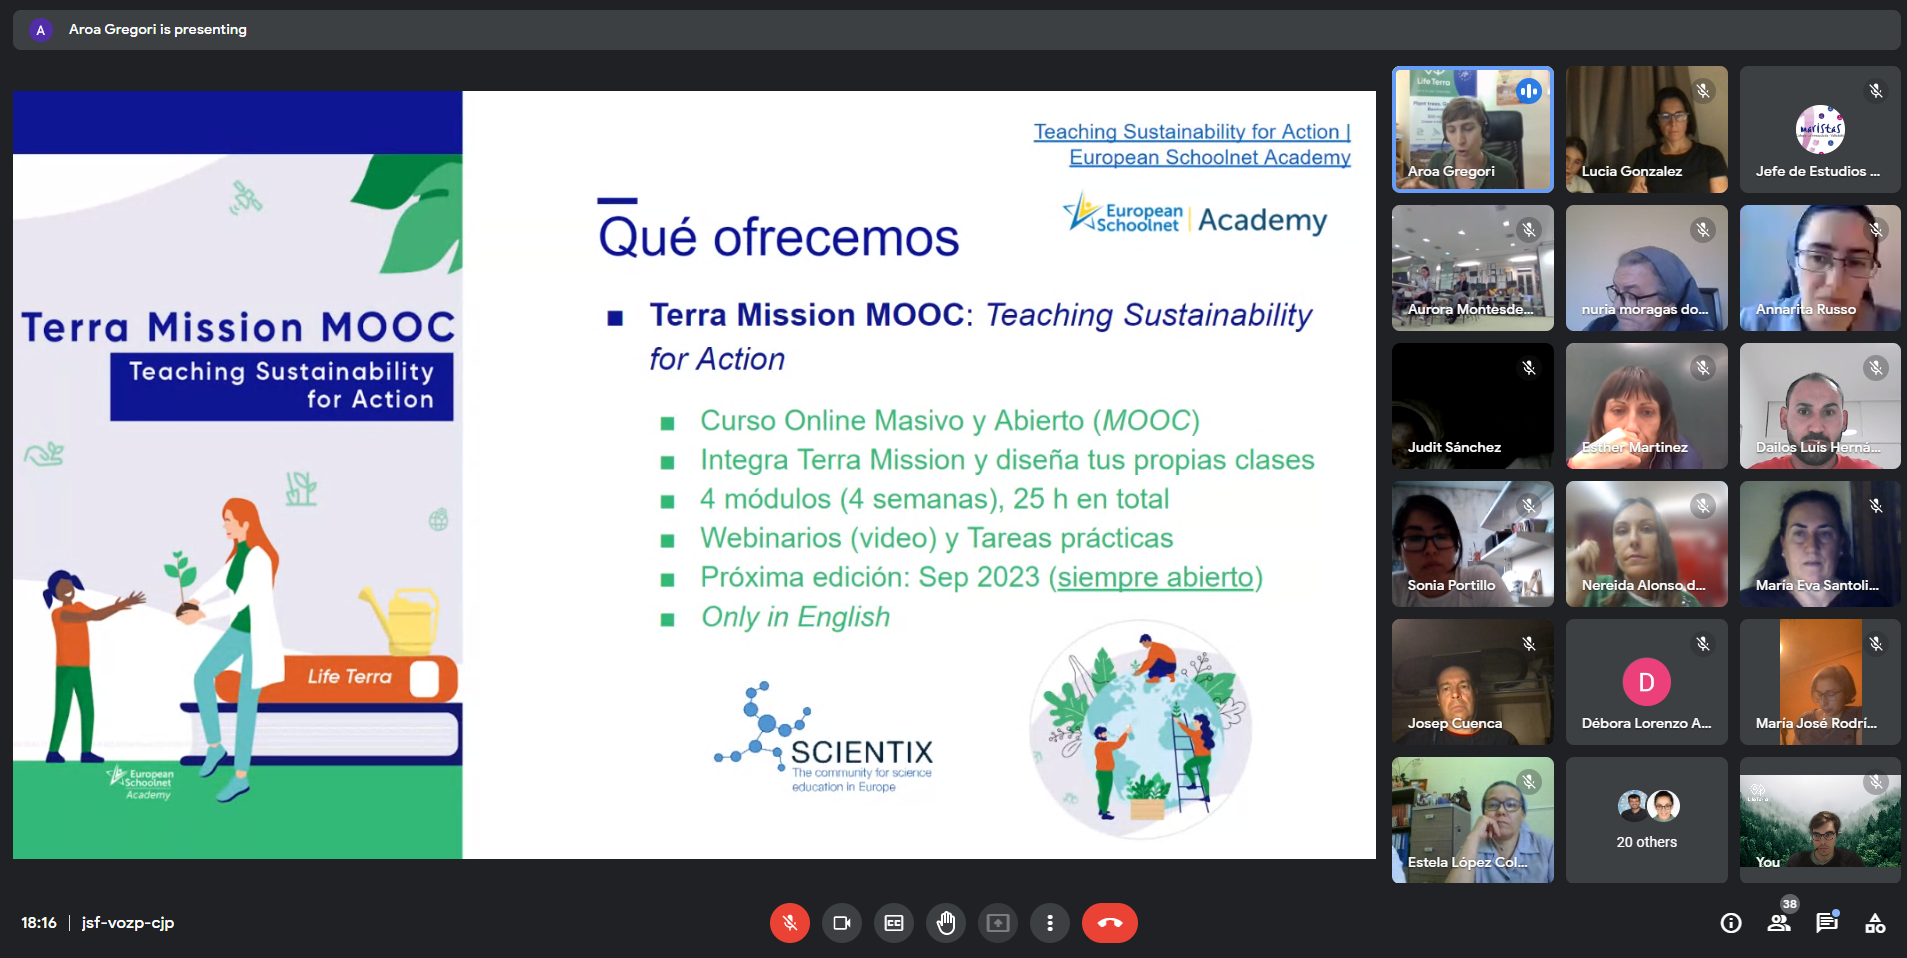
Task: Open the activities shapes icon
Action: (1875, 923)
